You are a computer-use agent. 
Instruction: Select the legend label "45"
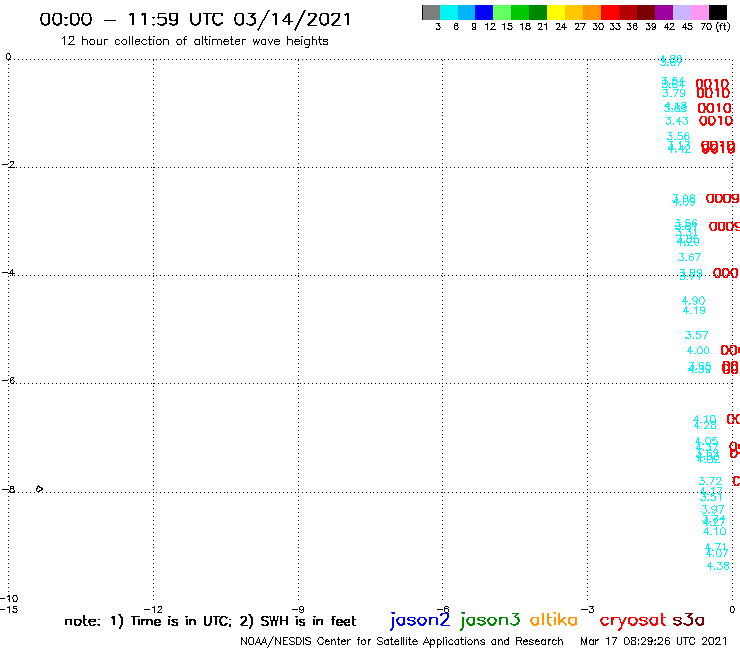687,26
